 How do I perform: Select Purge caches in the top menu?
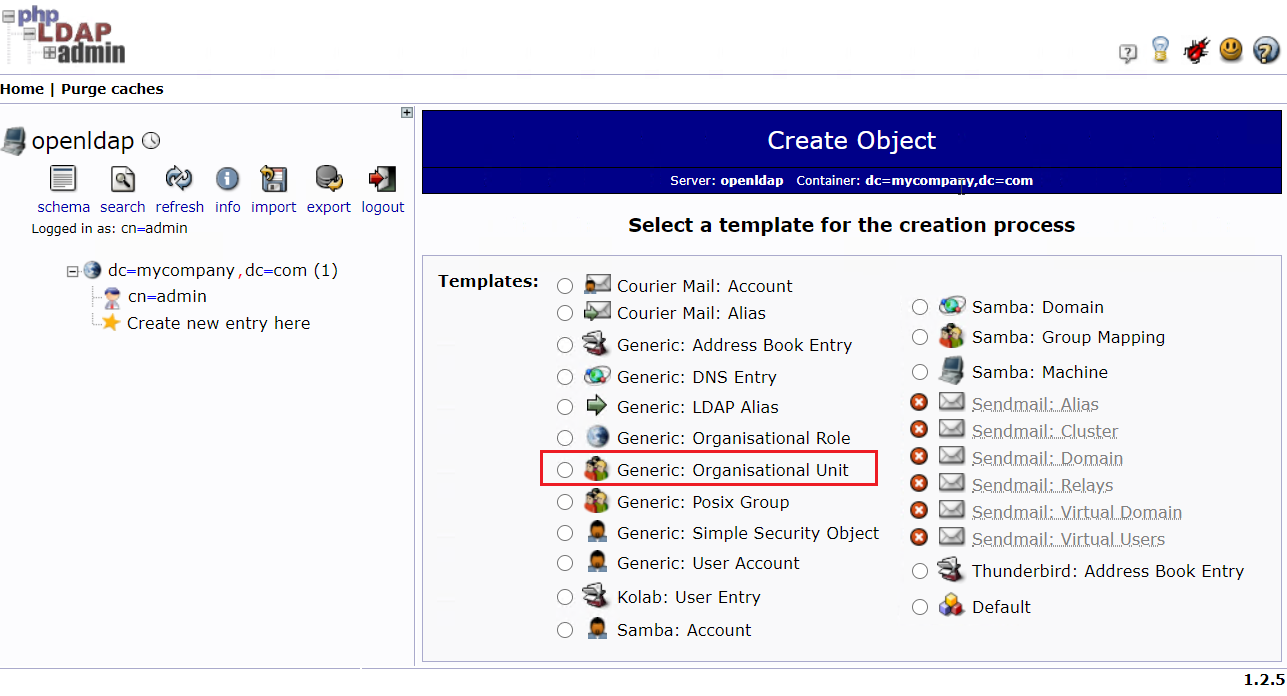tap(112, 89)
